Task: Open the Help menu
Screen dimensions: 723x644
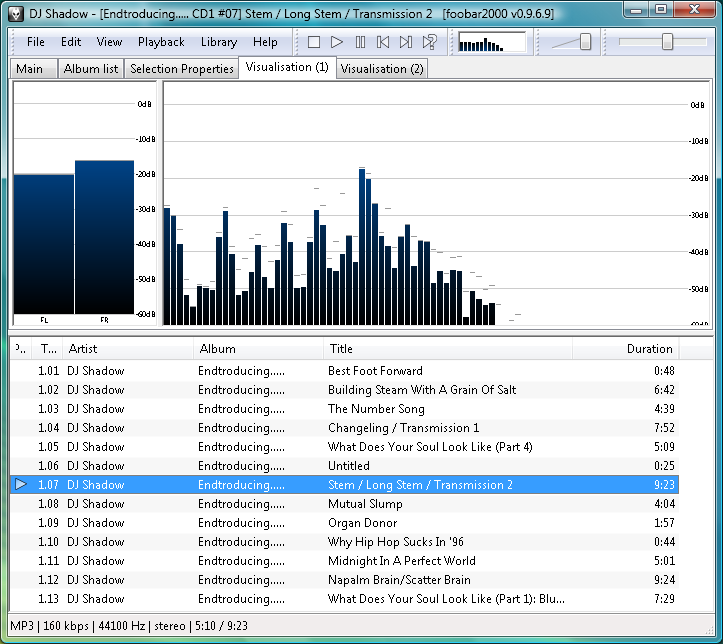Action: coord(265,42)
